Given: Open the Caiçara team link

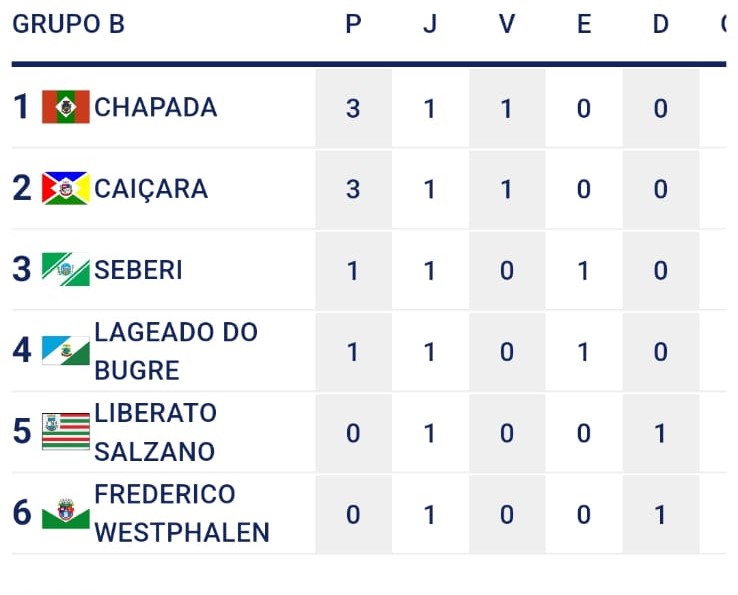Looking at the screenshot, I should pos(151,189).
